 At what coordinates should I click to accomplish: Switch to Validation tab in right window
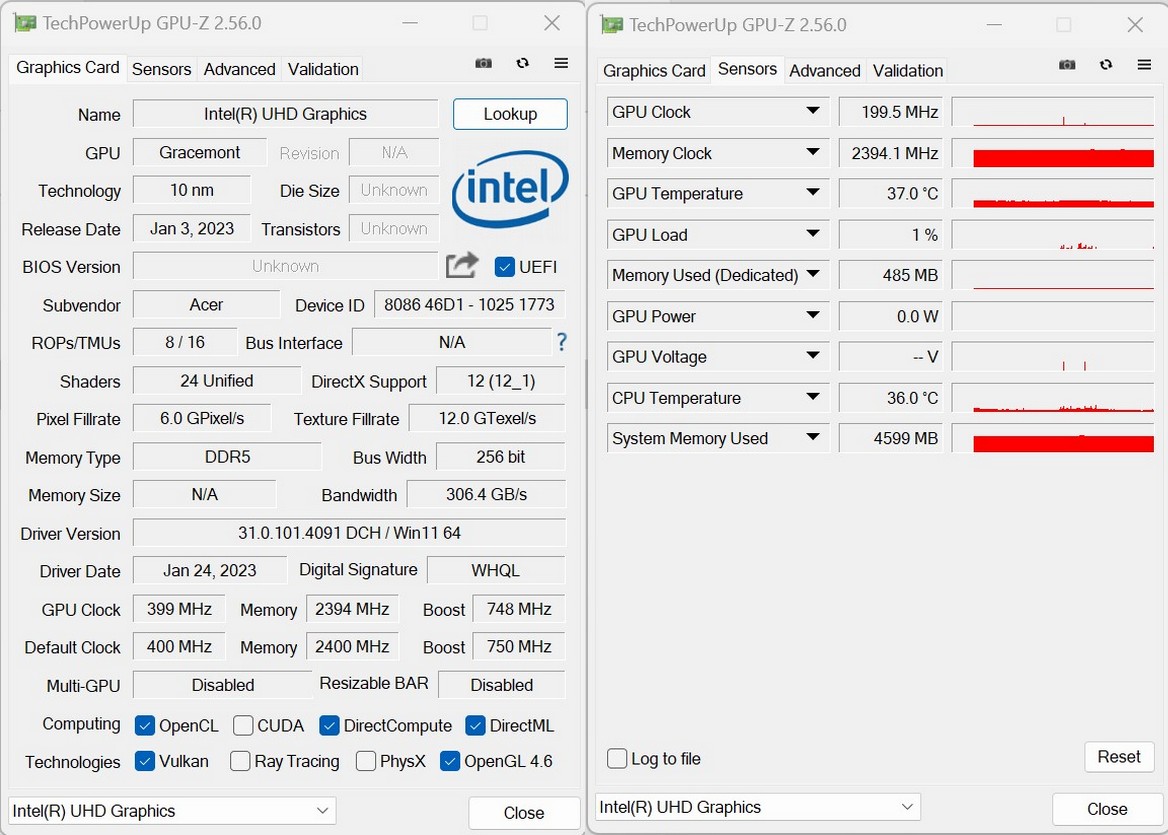pos(908,71)
